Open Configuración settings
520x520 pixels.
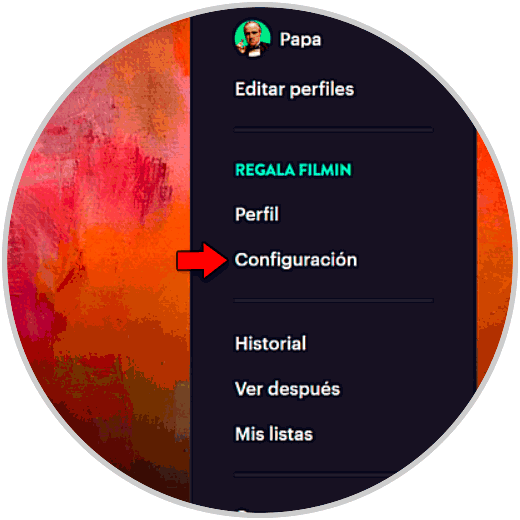coord(296,260)
